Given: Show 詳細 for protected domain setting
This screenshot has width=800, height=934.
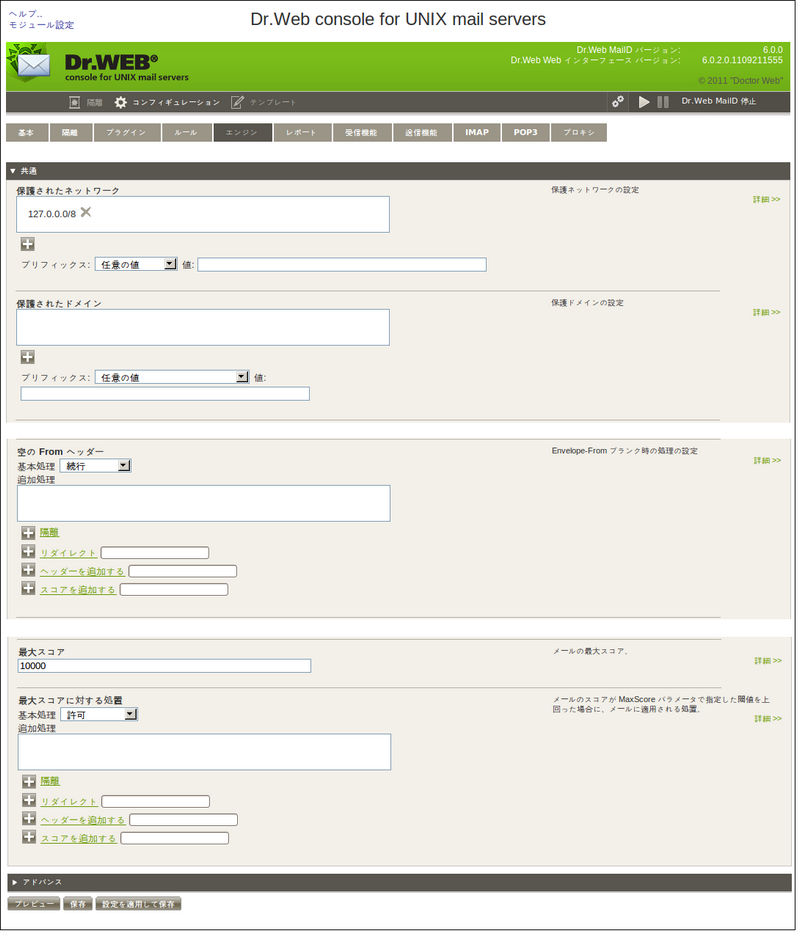Looking at the screenshot, I should click(767, 312).
